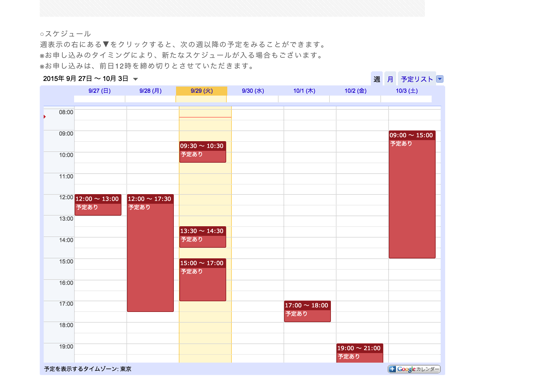
Task: Open the 9/27 (日) day header
Action: click(x=100, y=91)
